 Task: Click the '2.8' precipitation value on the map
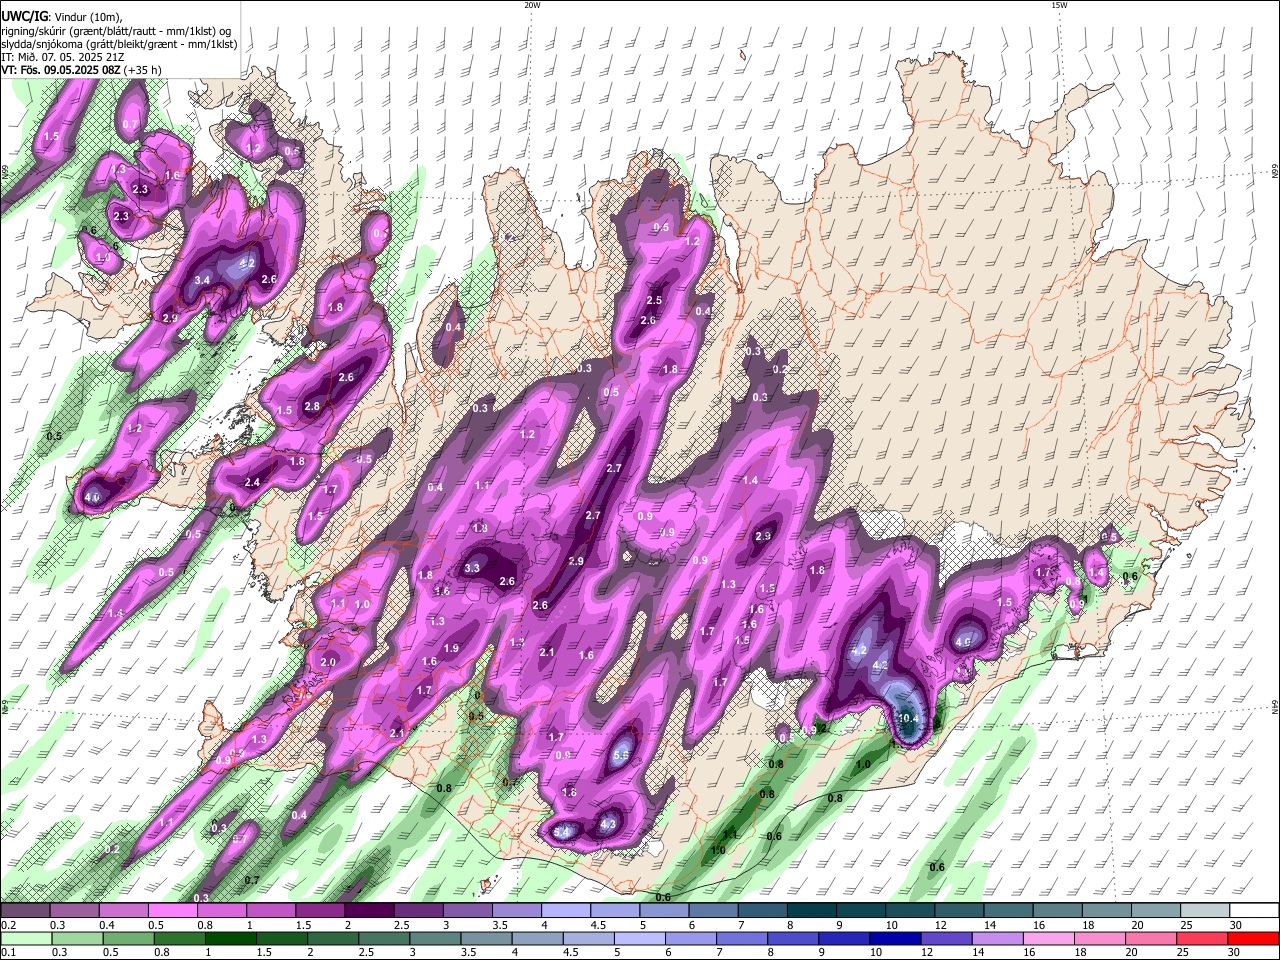(x=312, y=407)
